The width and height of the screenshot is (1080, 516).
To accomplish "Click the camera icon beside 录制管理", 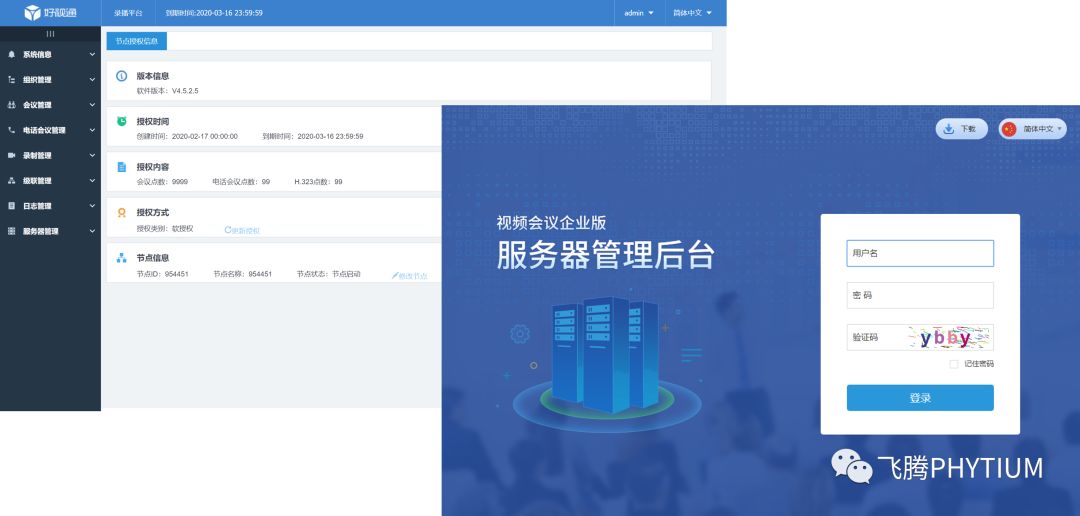I will tap(11, 156).
